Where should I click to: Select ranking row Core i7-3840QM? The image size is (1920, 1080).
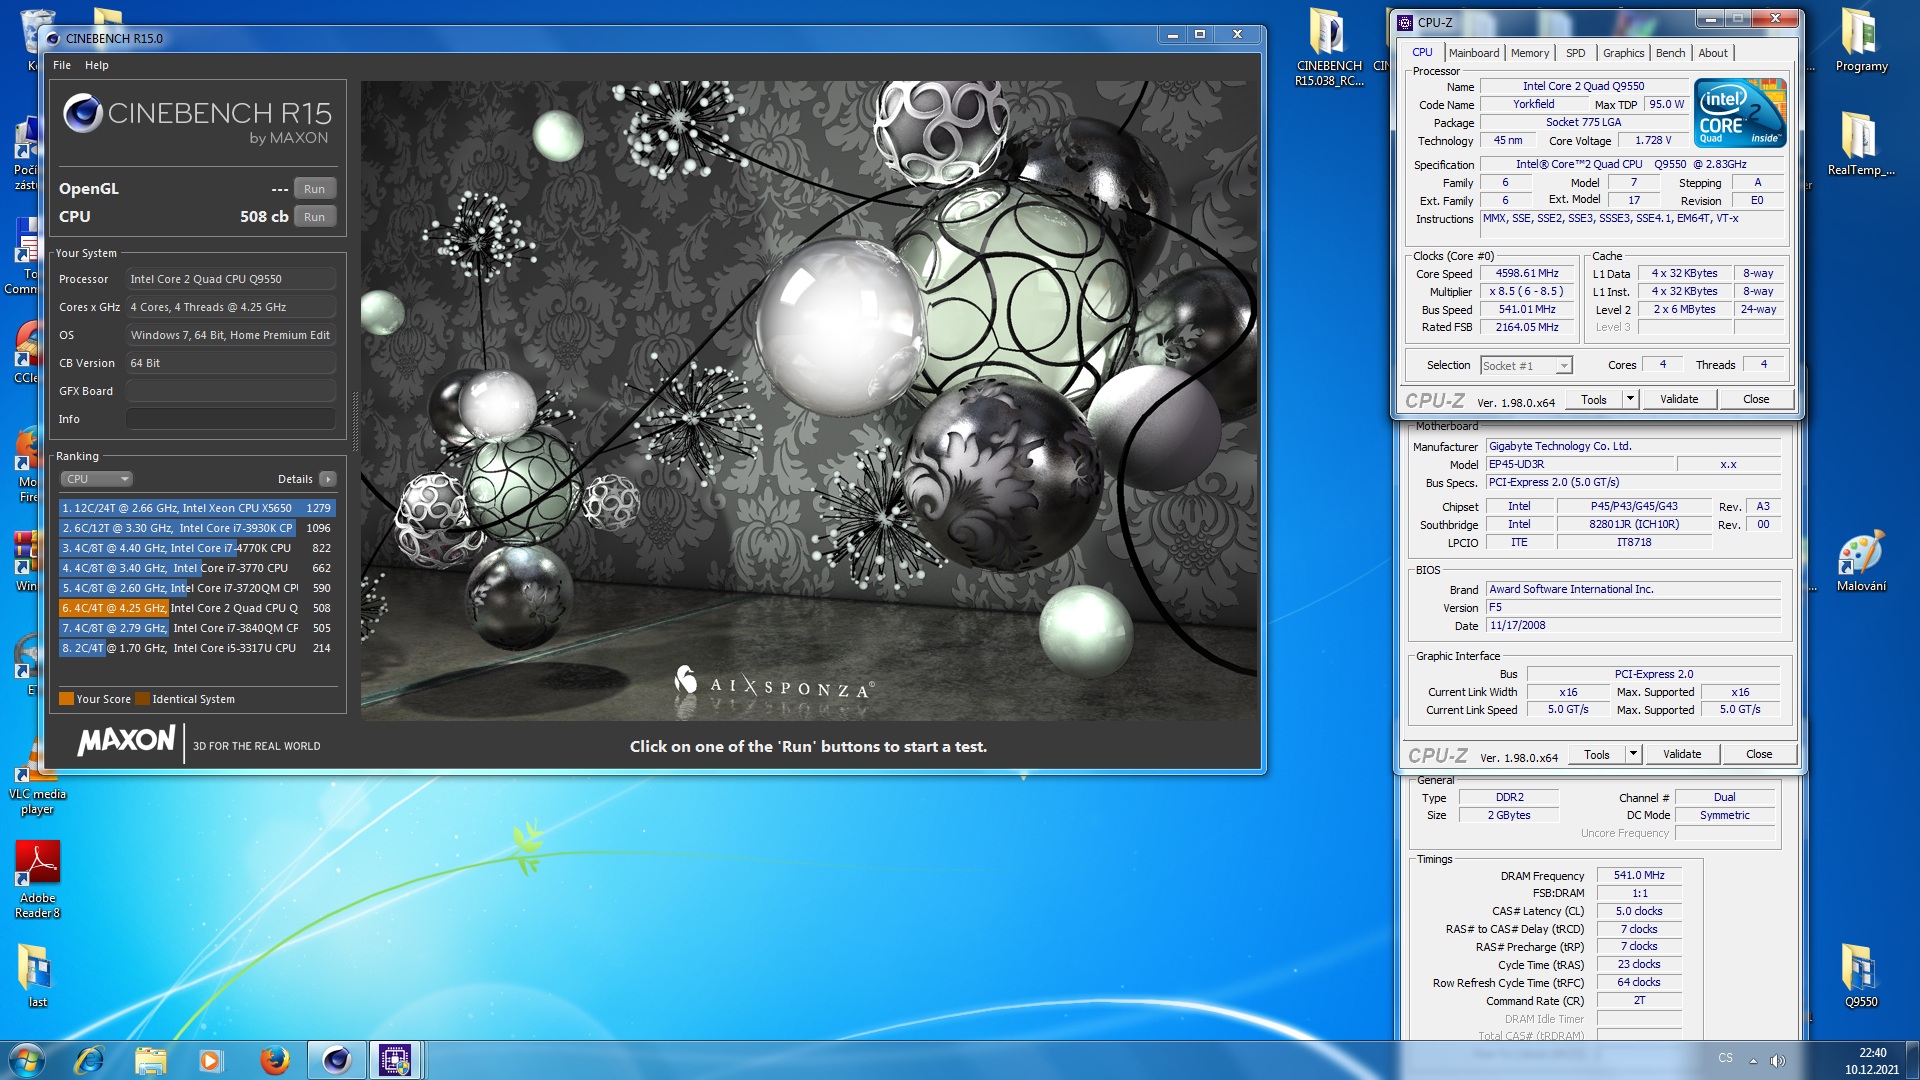tap(197, 628)
